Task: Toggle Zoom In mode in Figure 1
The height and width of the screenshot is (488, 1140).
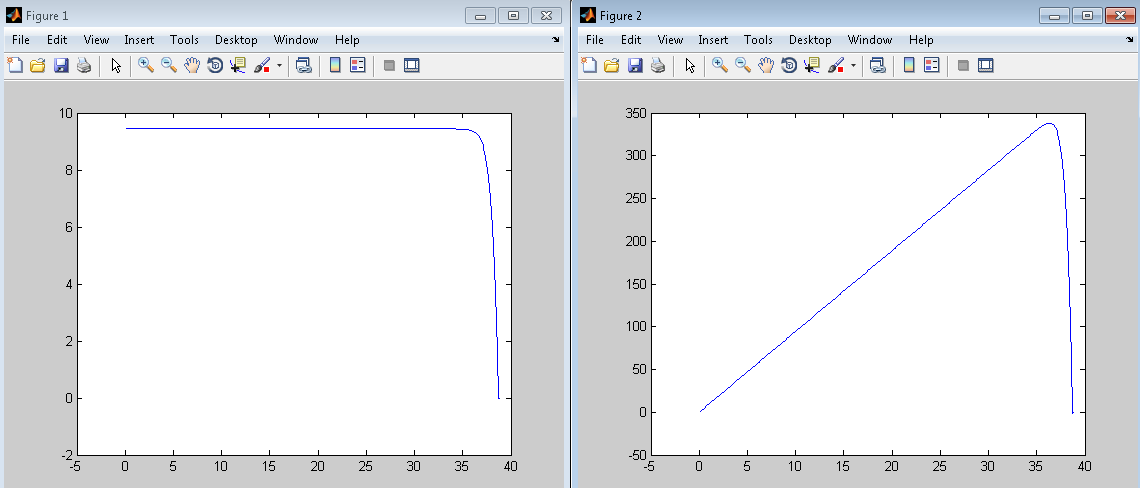Action: tap(145, 66)
